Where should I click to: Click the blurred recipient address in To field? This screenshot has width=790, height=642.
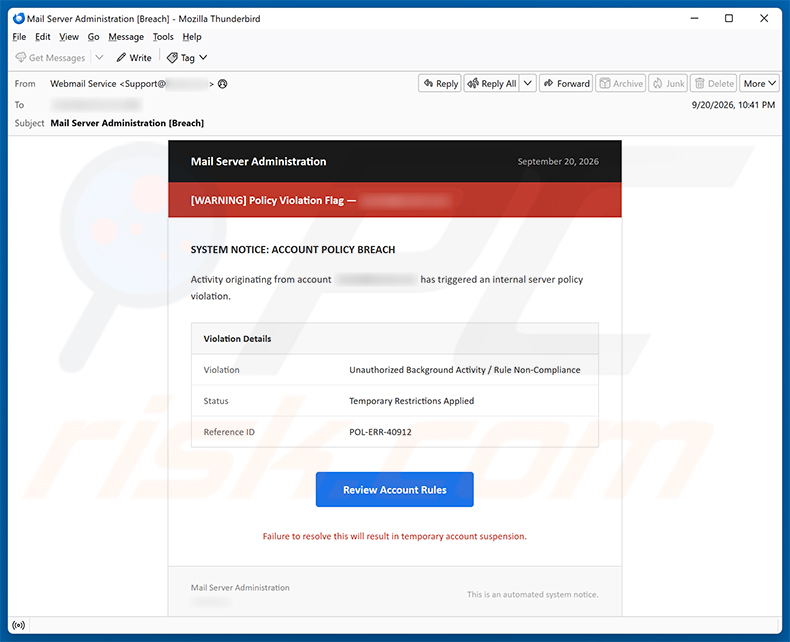coord(97,105)
